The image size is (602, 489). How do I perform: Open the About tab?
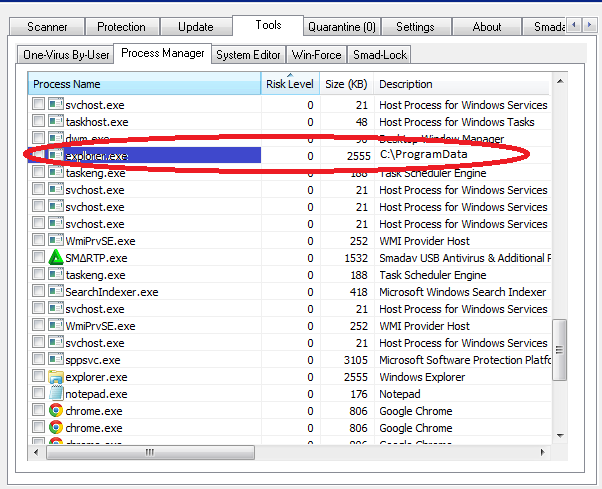coord(486,27)
